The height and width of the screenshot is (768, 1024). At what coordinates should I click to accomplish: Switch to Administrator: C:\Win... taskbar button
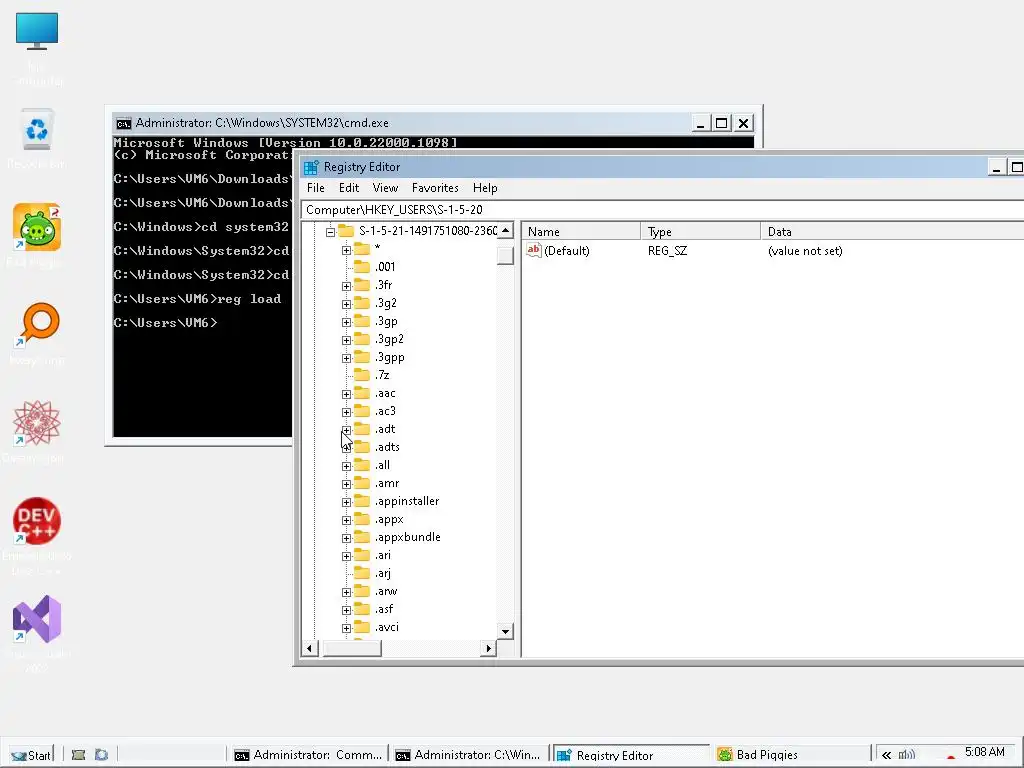point(469,754)
